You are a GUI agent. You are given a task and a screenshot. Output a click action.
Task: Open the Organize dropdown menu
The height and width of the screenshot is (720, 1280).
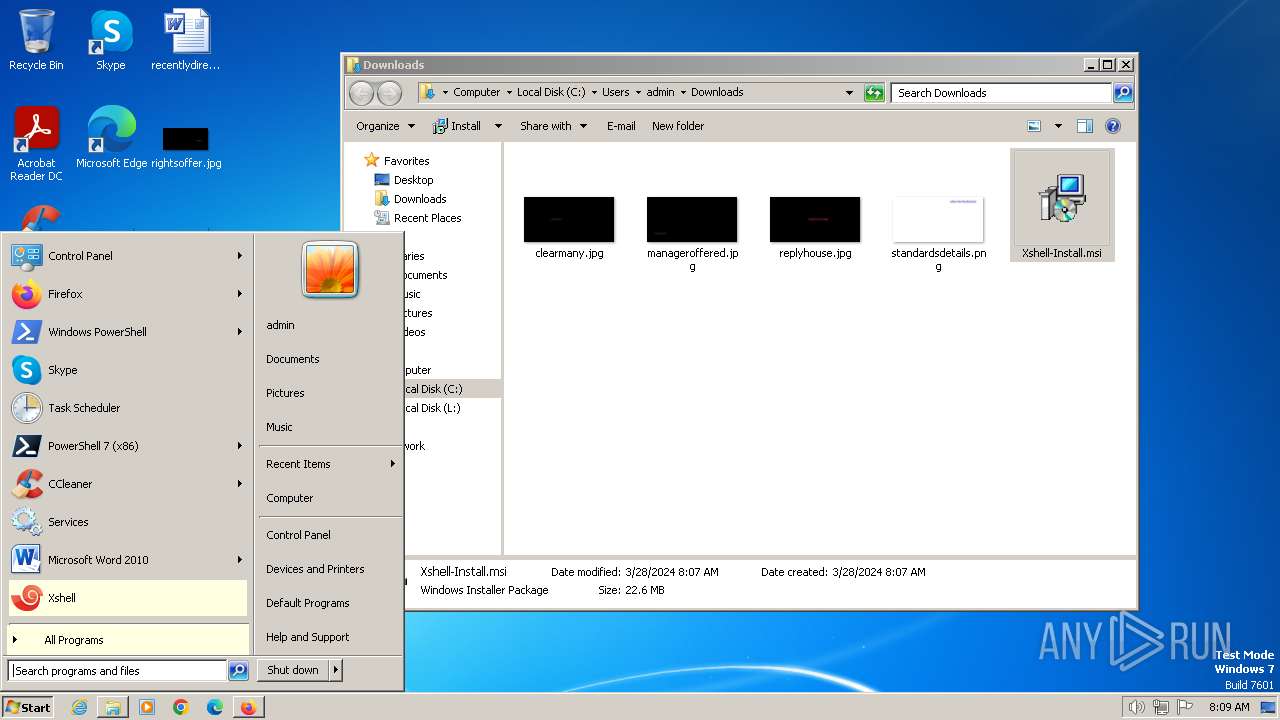385,126
